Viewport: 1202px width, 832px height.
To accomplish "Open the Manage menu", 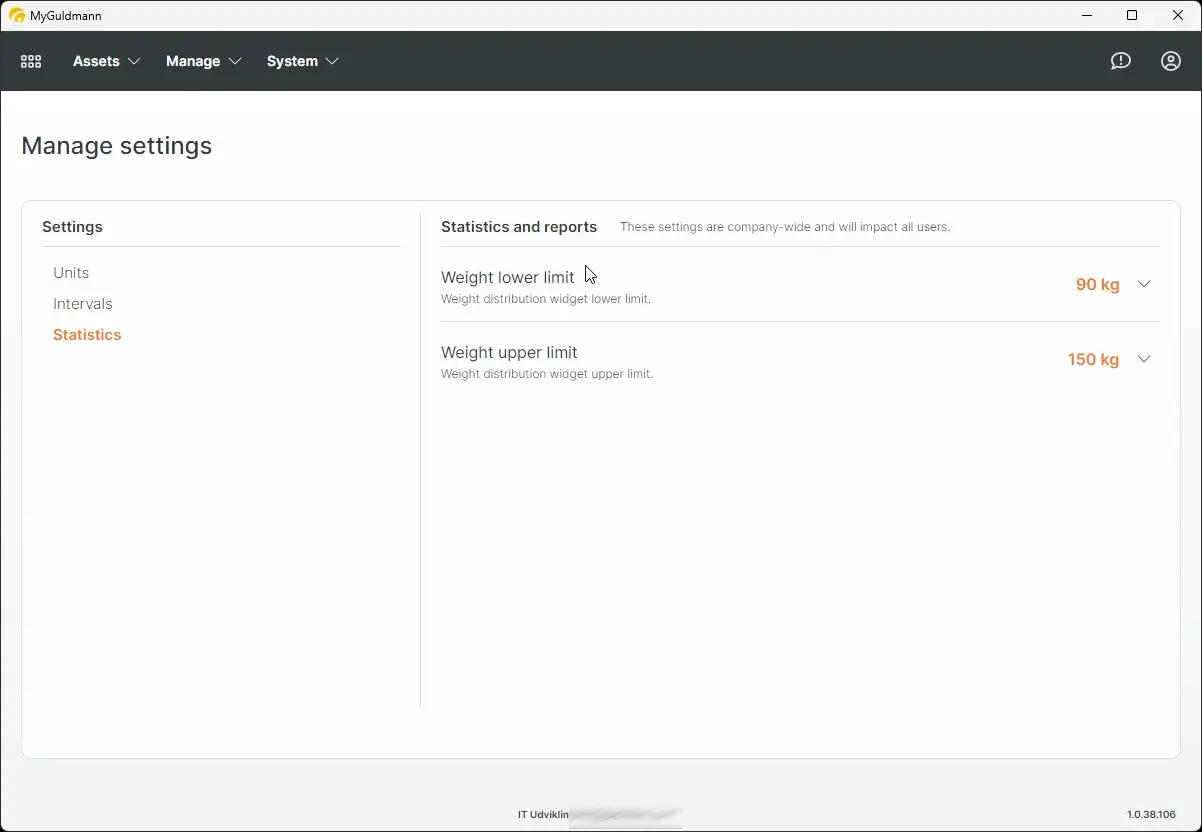I will point(193,61).
